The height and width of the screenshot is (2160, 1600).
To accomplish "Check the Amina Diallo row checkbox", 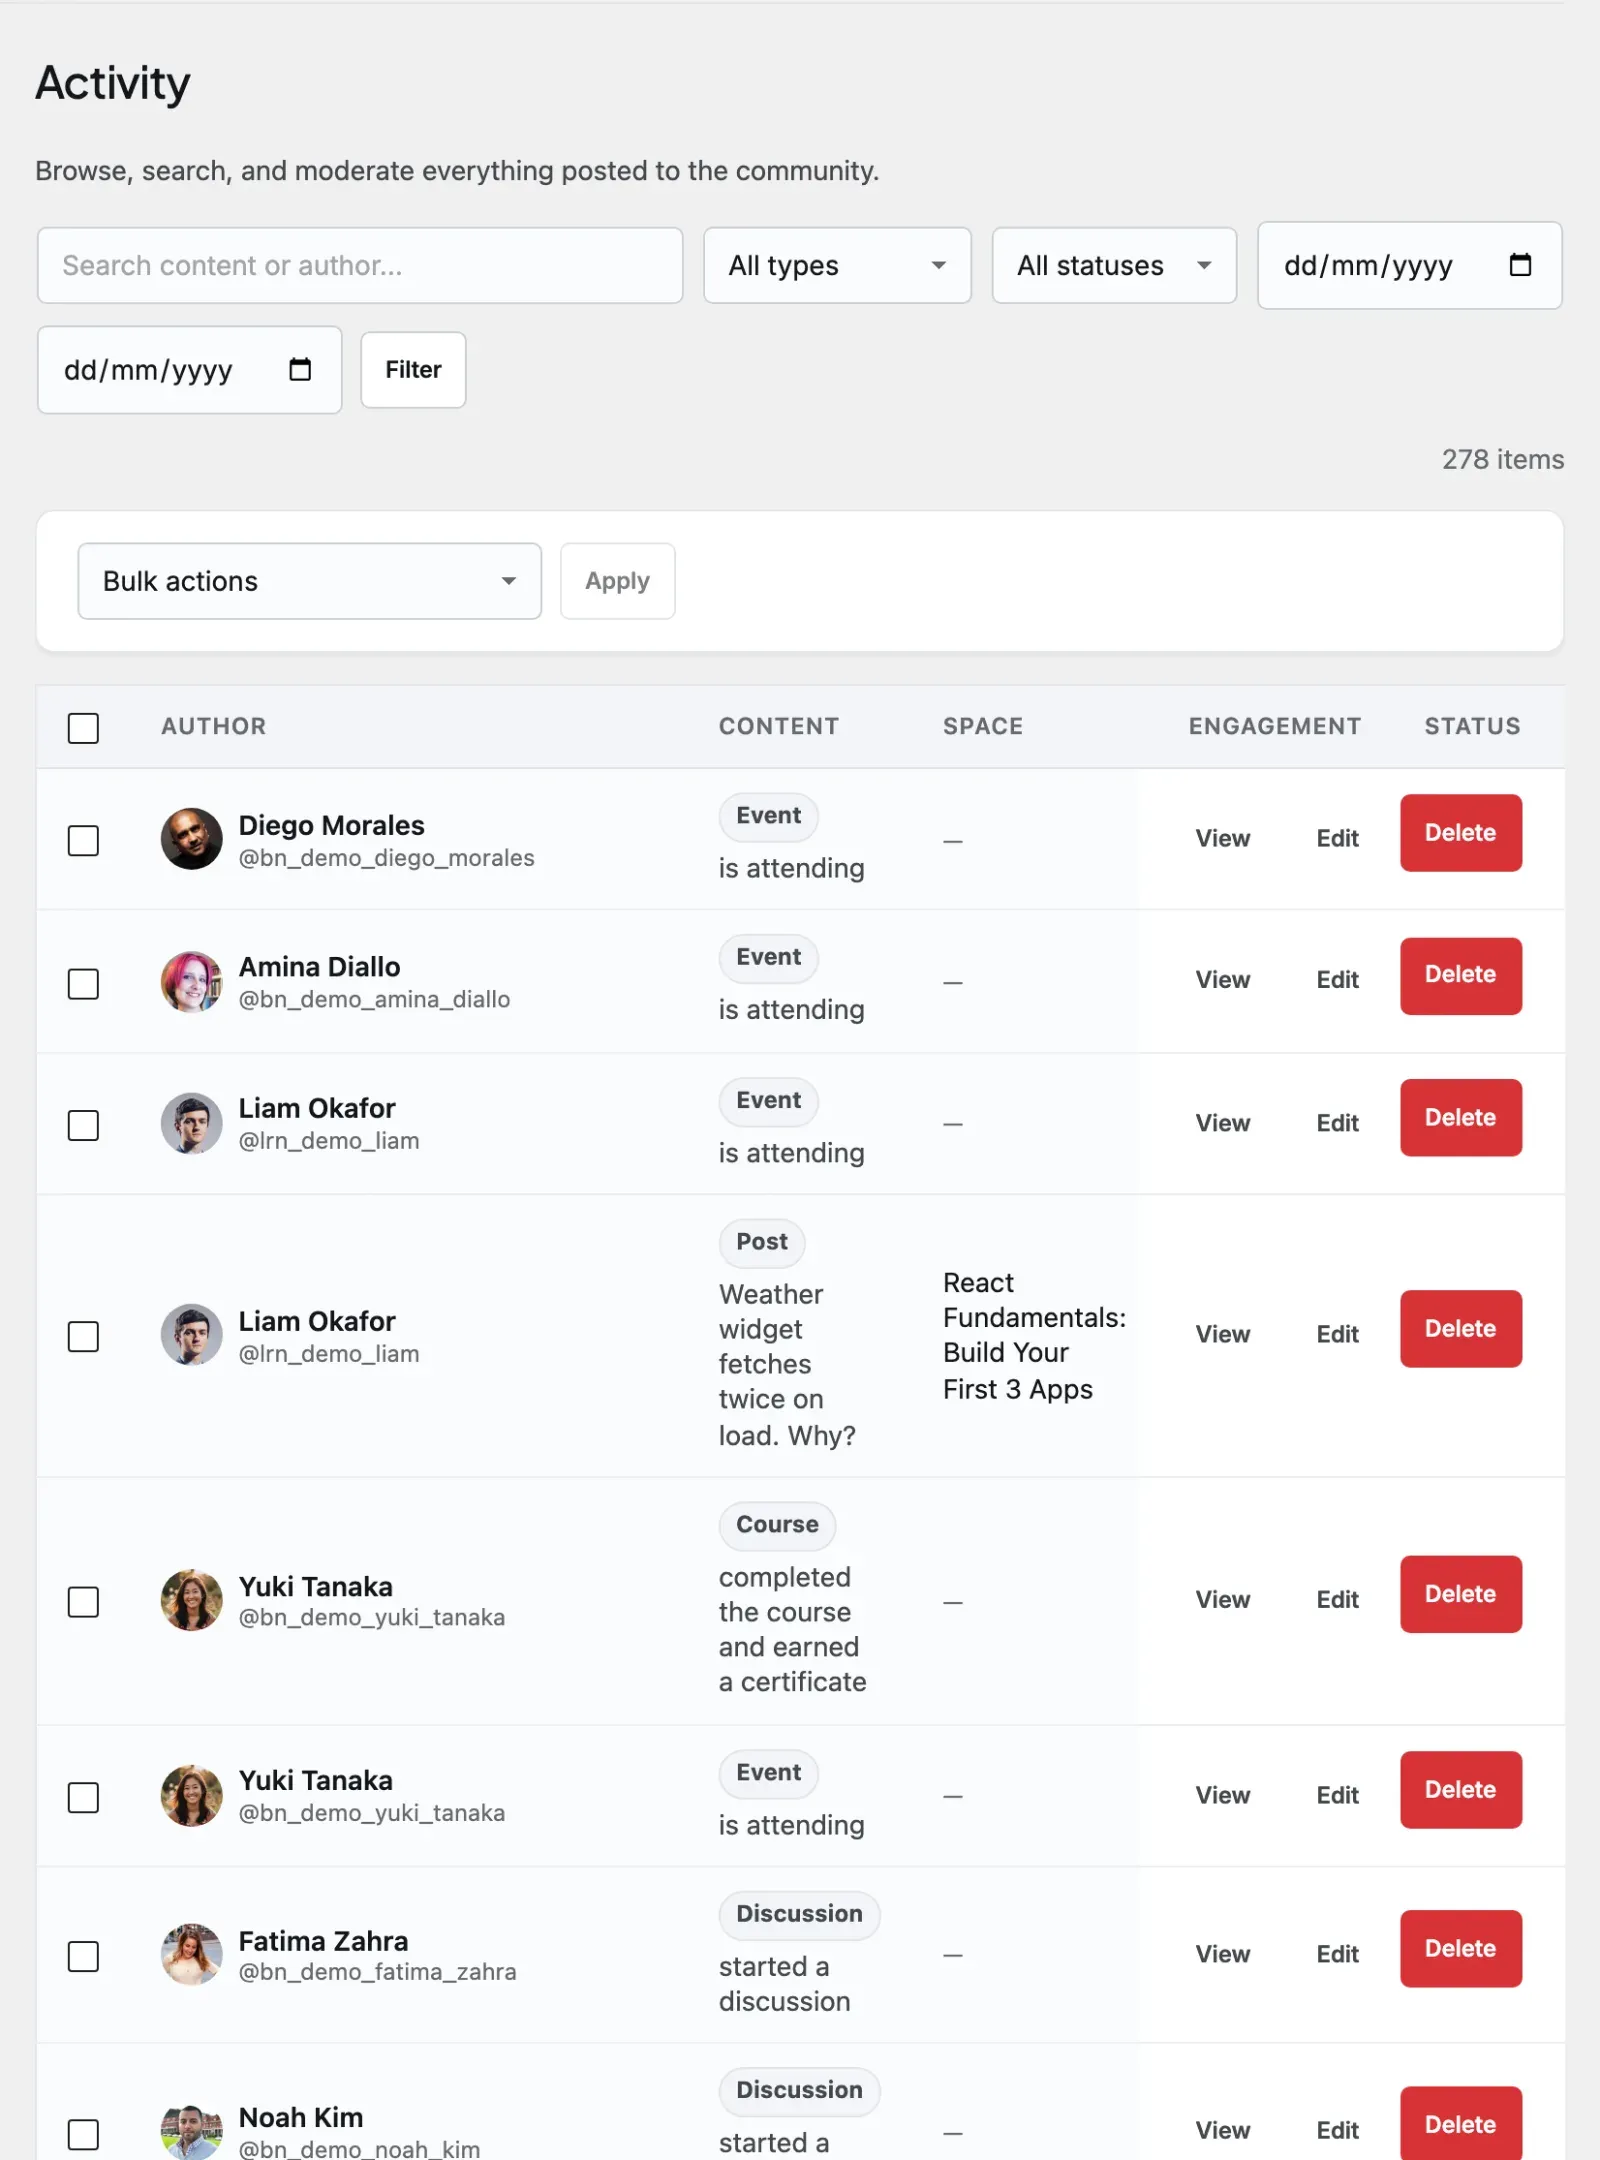I will (83, 983).
